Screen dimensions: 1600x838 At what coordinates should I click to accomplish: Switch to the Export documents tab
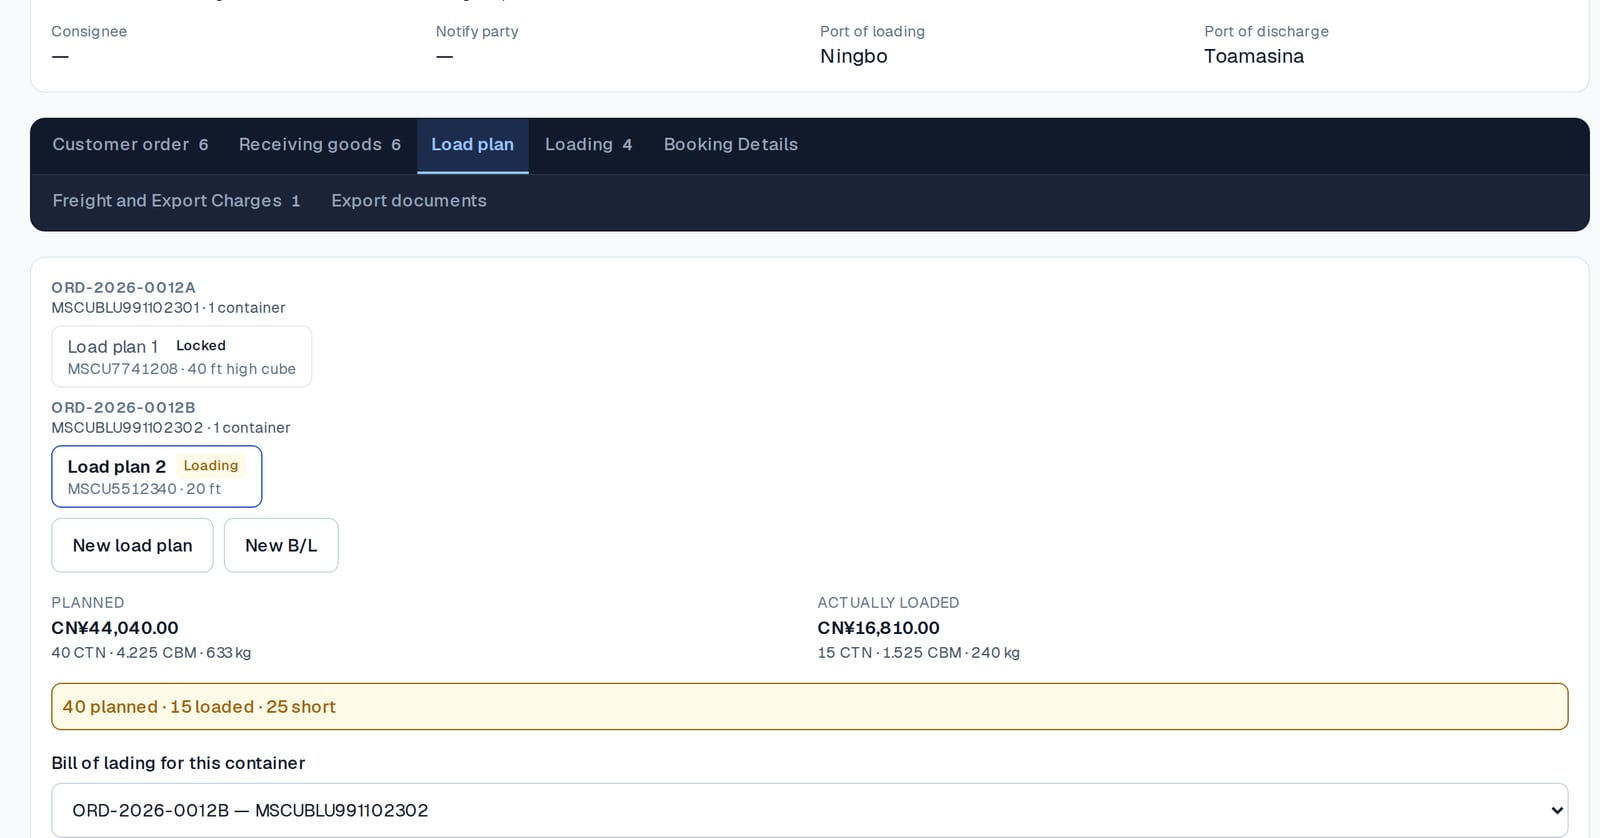[x=409, y=201]
